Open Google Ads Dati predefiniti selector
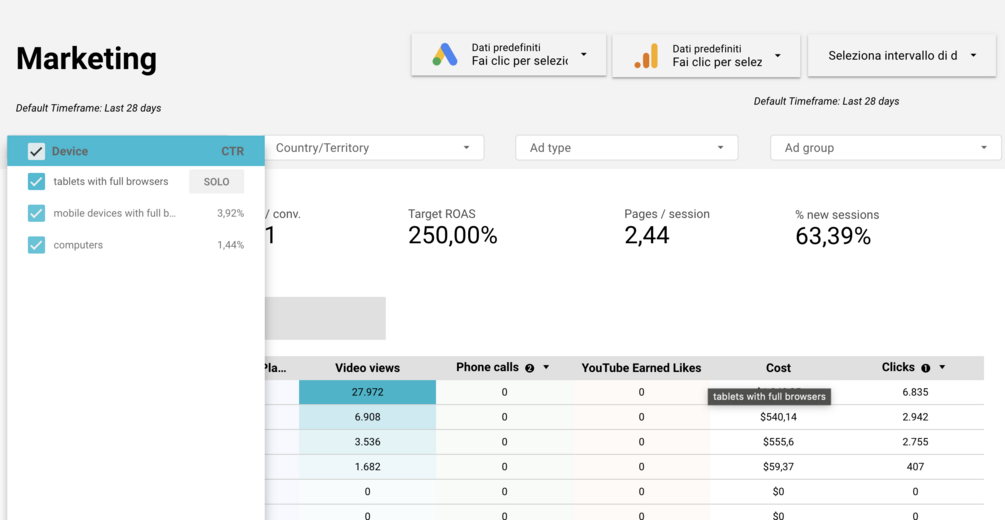Screen dimensions: 1005x520 [509, 55]
